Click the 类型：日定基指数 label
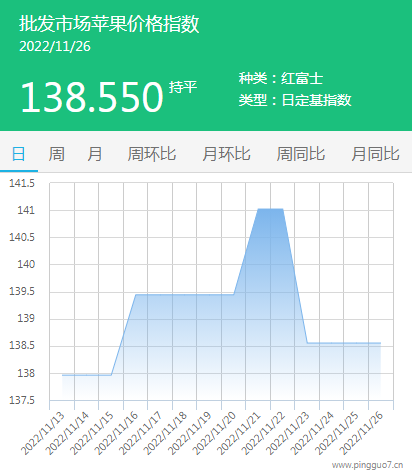The height and width of the screenshot is (475, 412). (x=295, y=100)
